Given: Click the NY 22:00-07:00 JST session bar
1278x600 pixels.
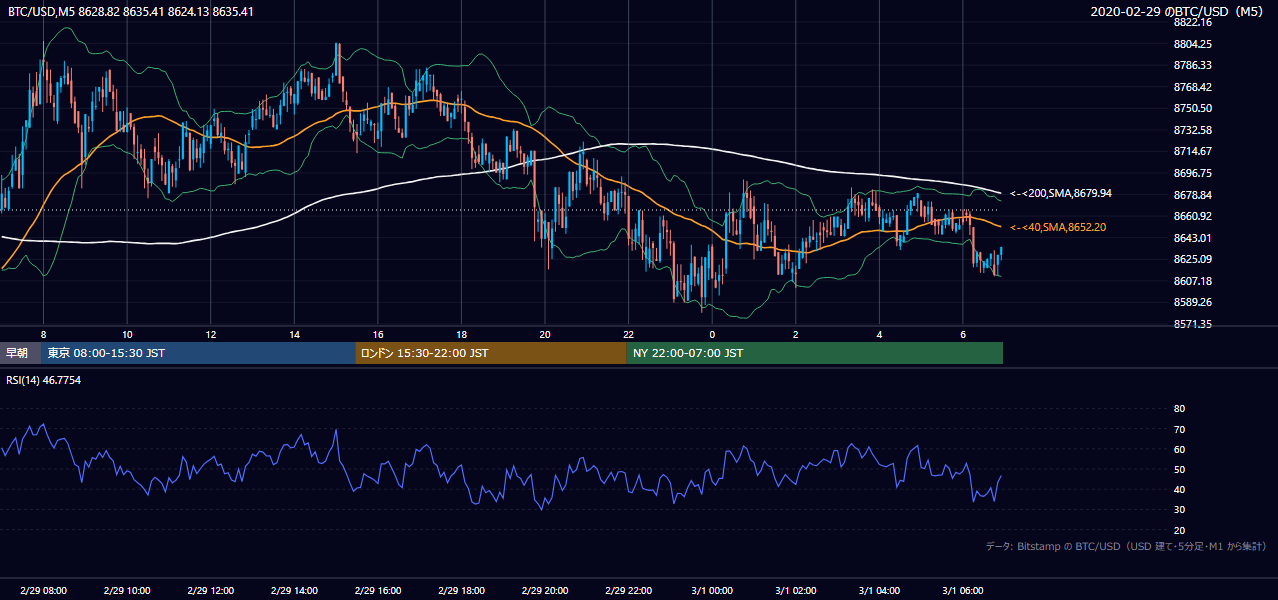Looking at the screenshot, I should point(815,353).
